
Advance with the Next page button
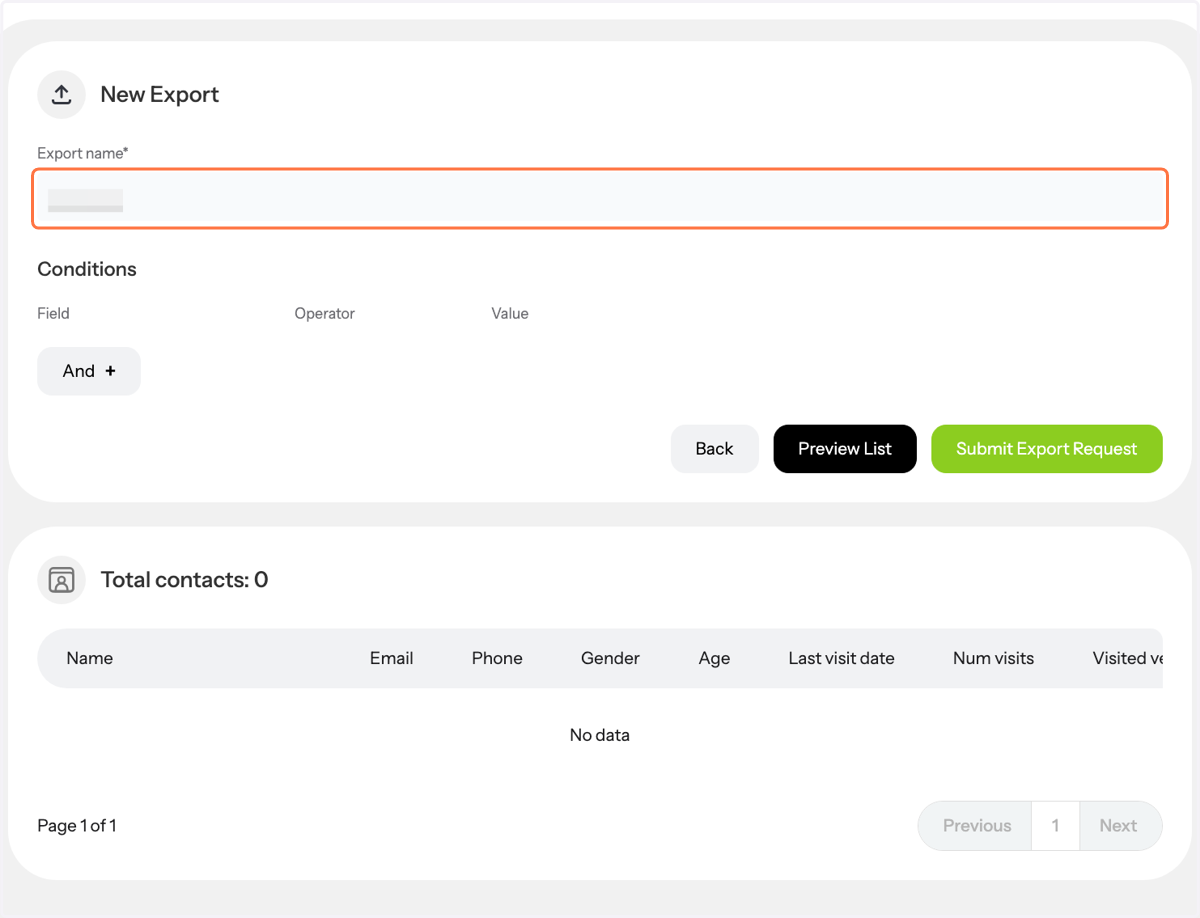point(1119,826)
